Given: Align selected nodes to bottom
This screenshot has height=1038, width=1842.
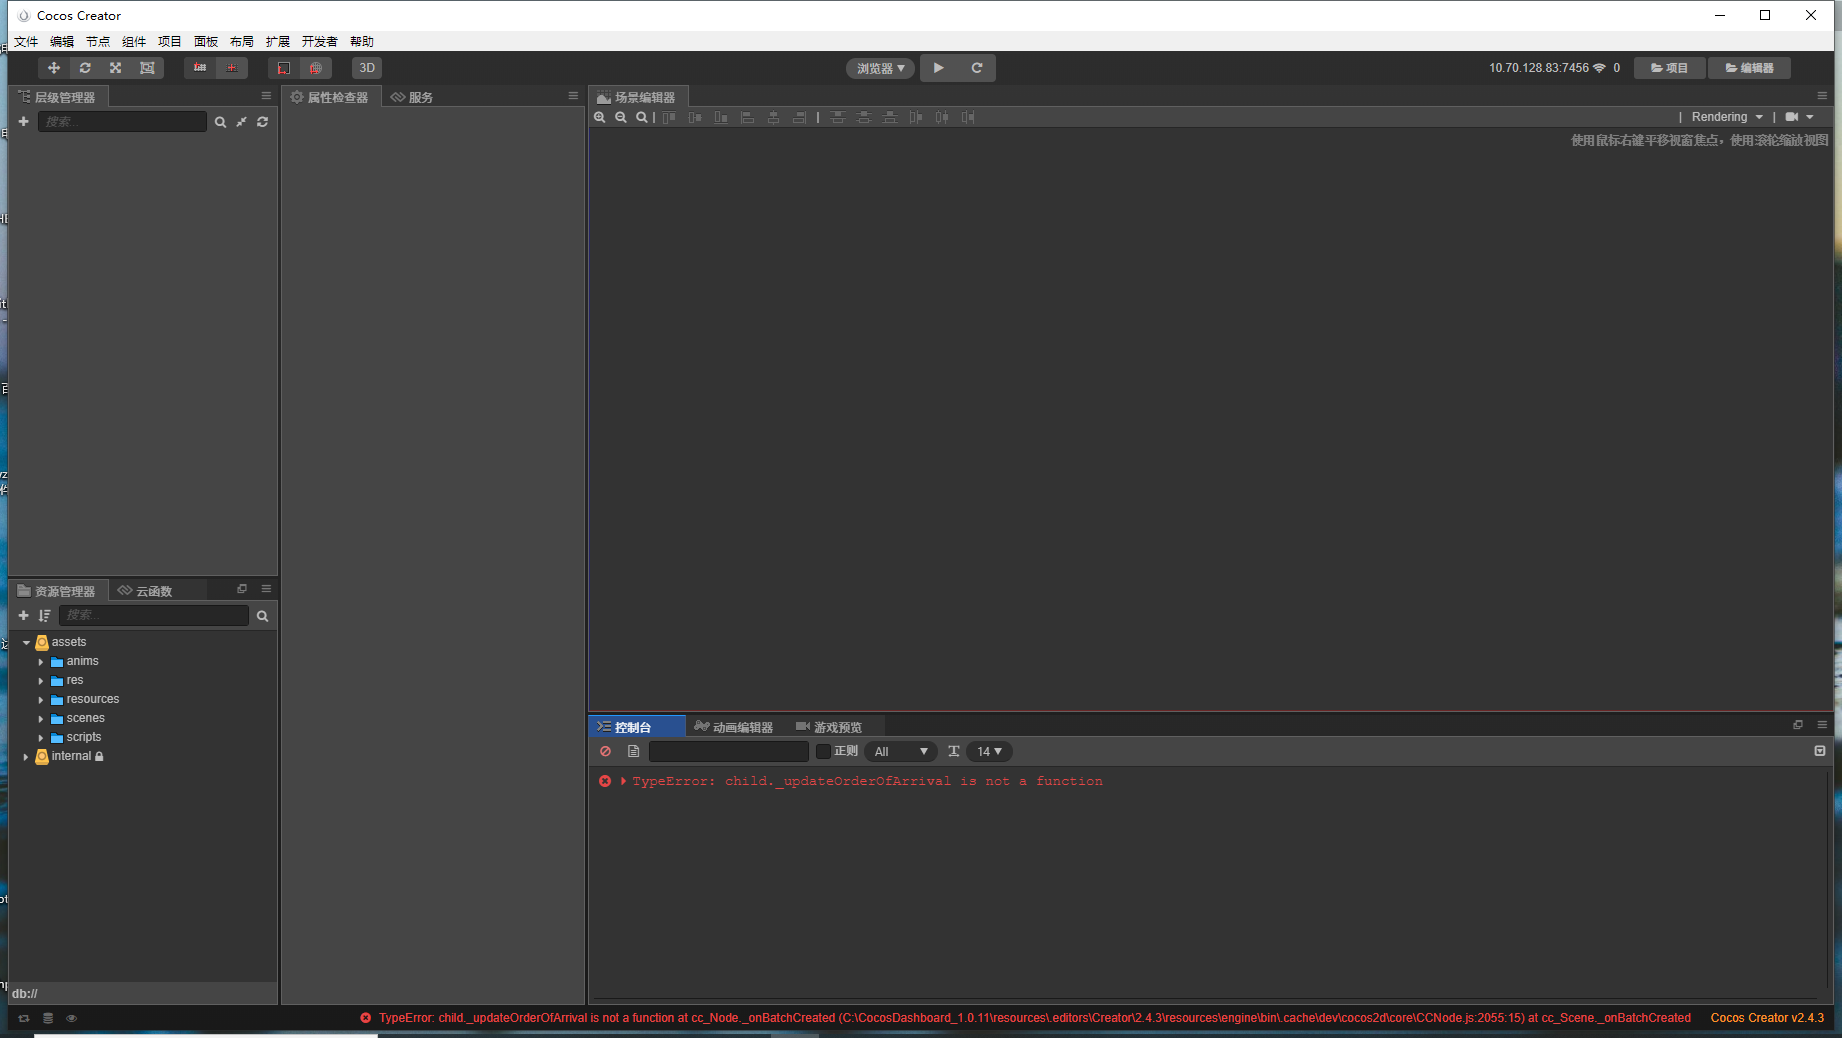Looking at the screenshot, I should 721,117.
